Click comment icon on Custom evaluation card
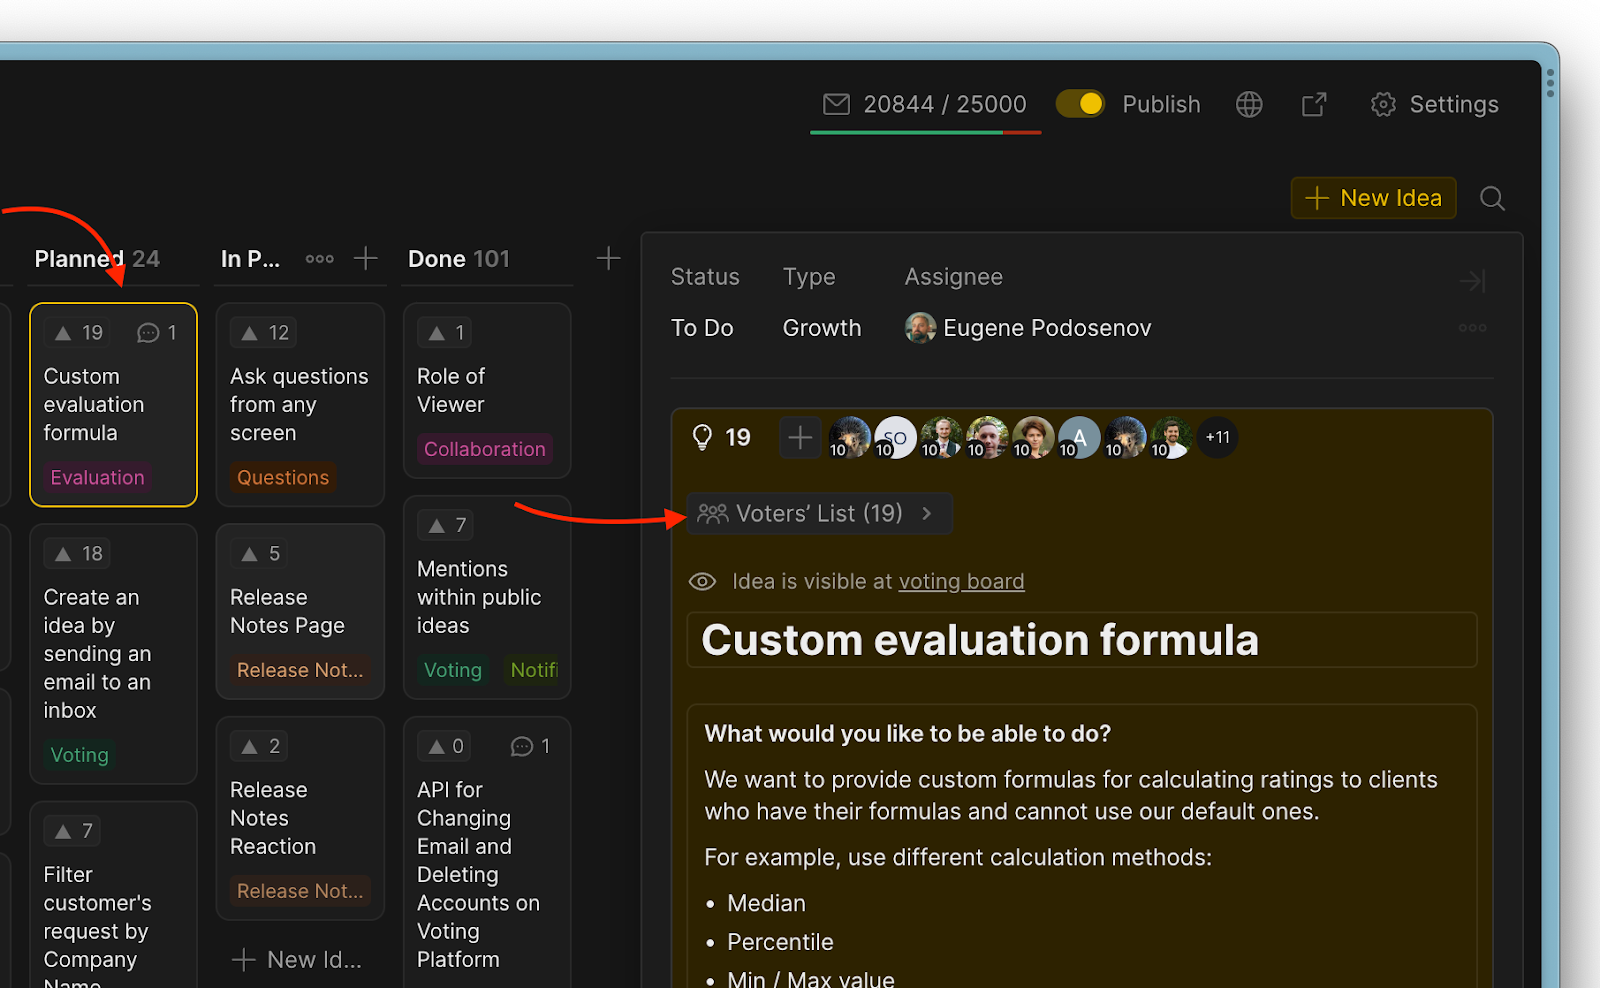Image resolution: width=1600 pixels, height=988 pixels. coord(148,333)
